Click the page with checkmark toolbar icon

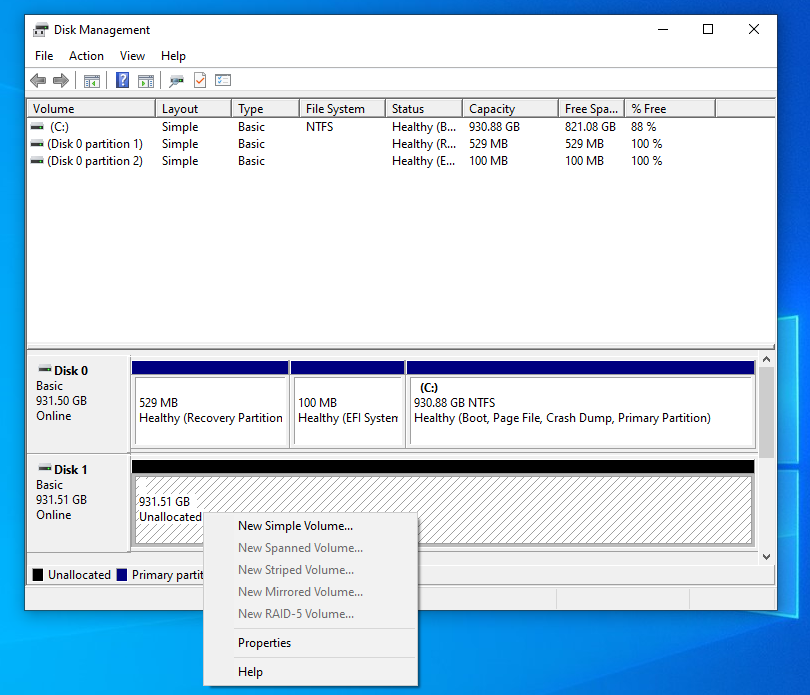click(x=200, y=80)
